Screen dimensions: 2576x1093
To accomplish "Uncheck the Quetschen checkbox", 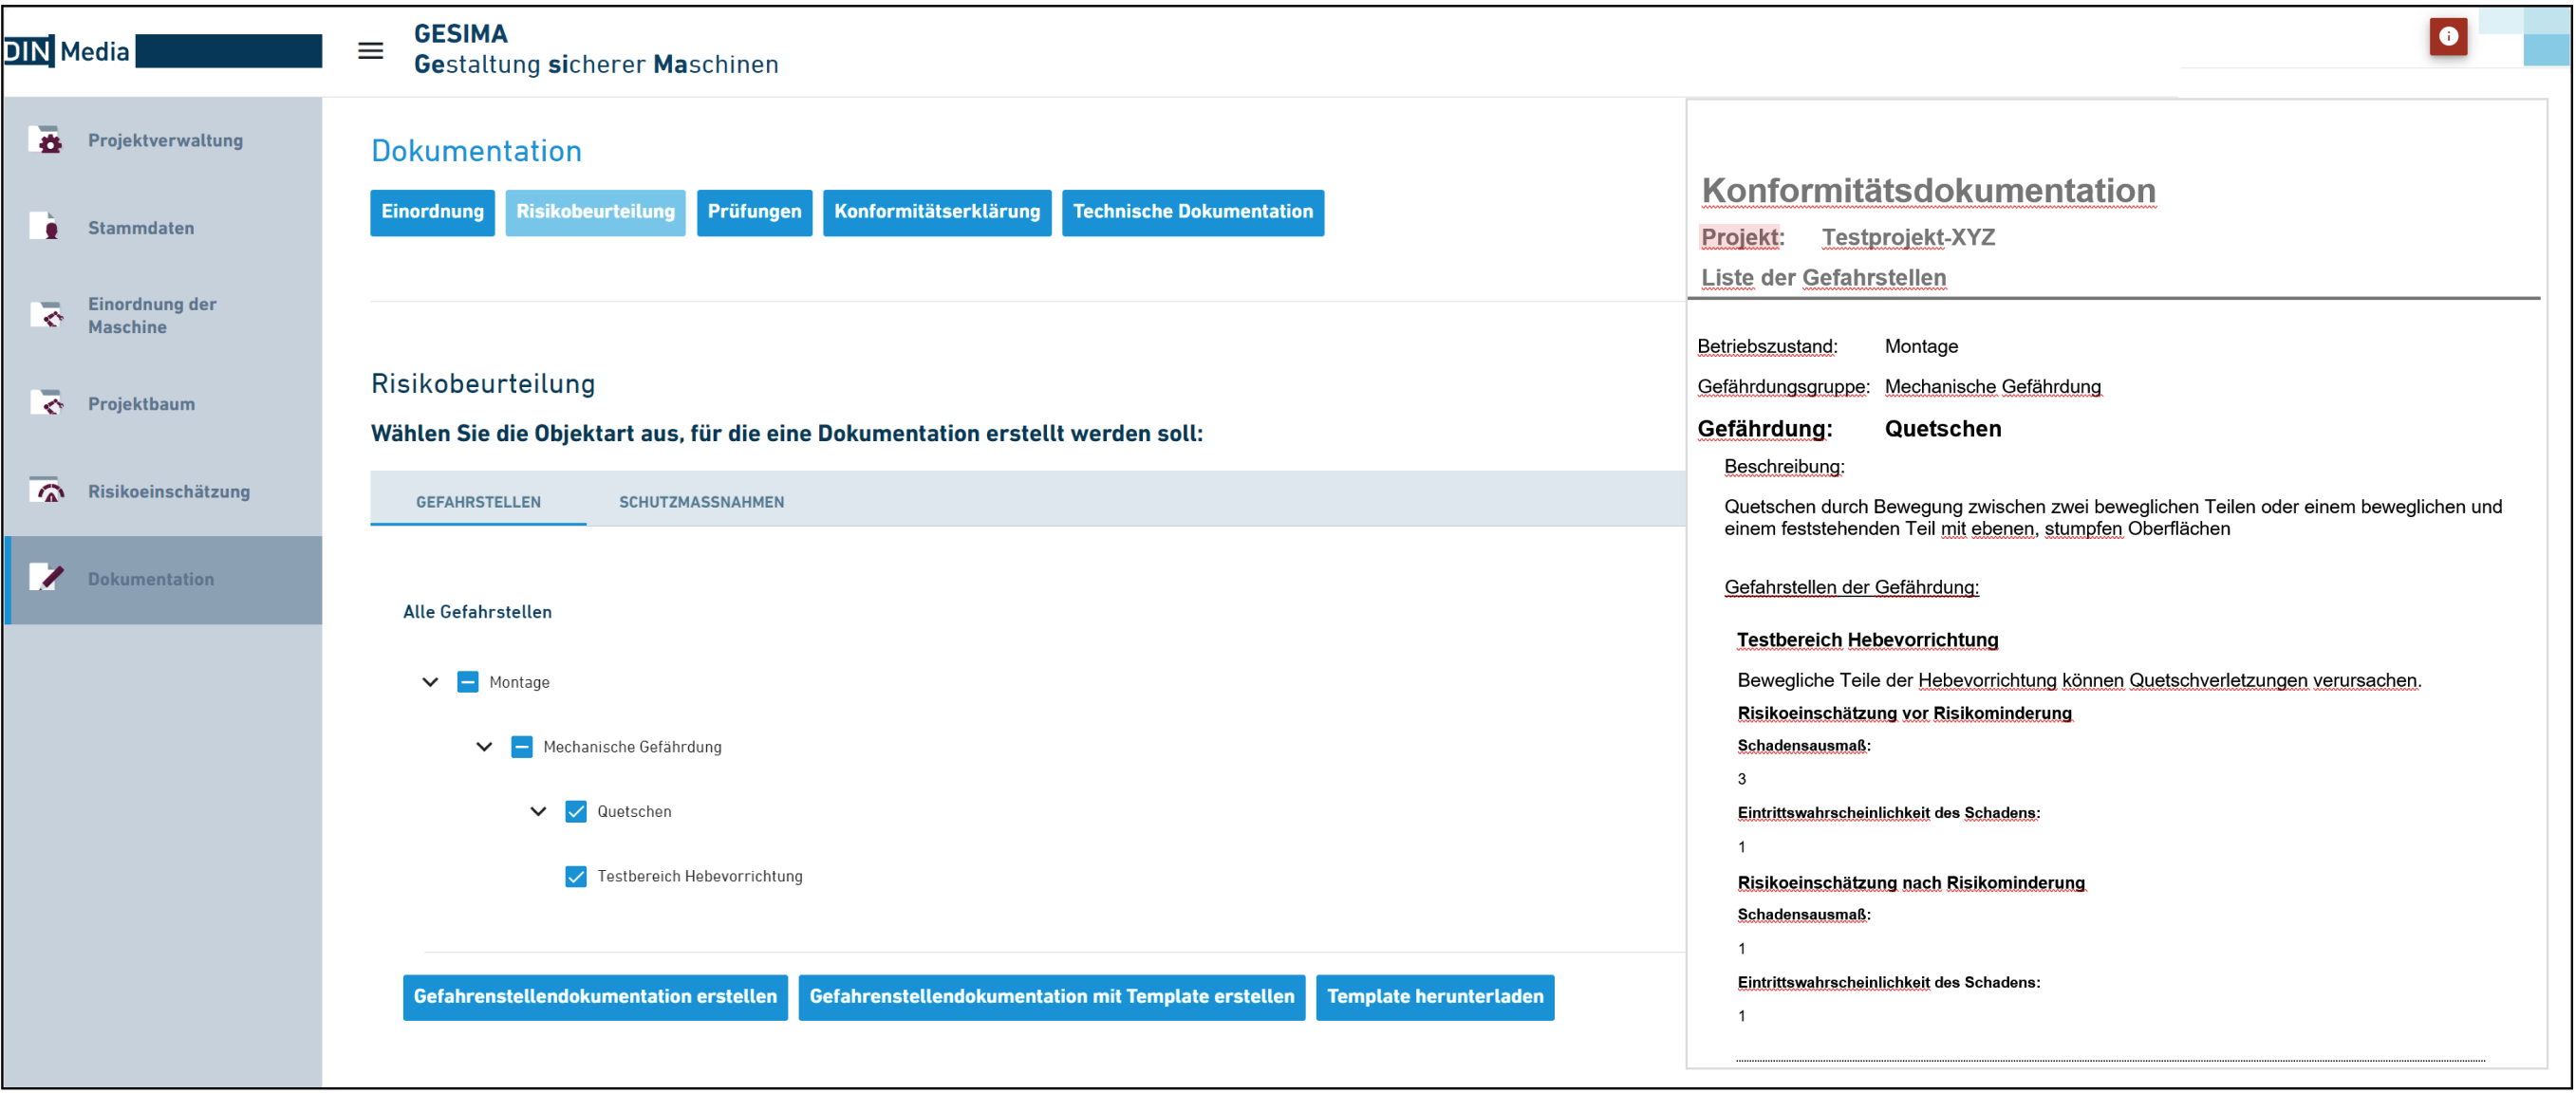I will (x=576, y=812).
